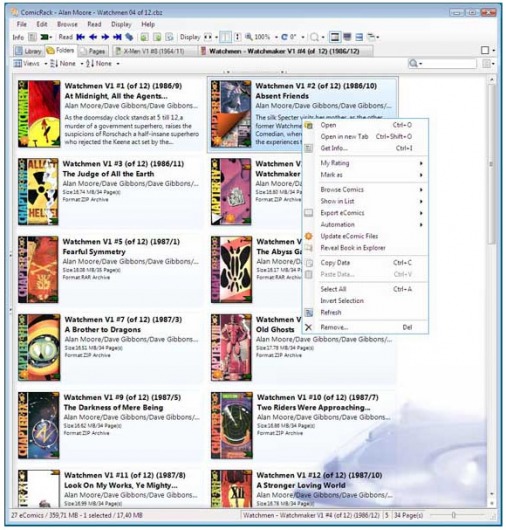Click the rotate icon beside 0°
This screenshot has width=506, height=530.
pyautogui.click(x=284, y=37)
